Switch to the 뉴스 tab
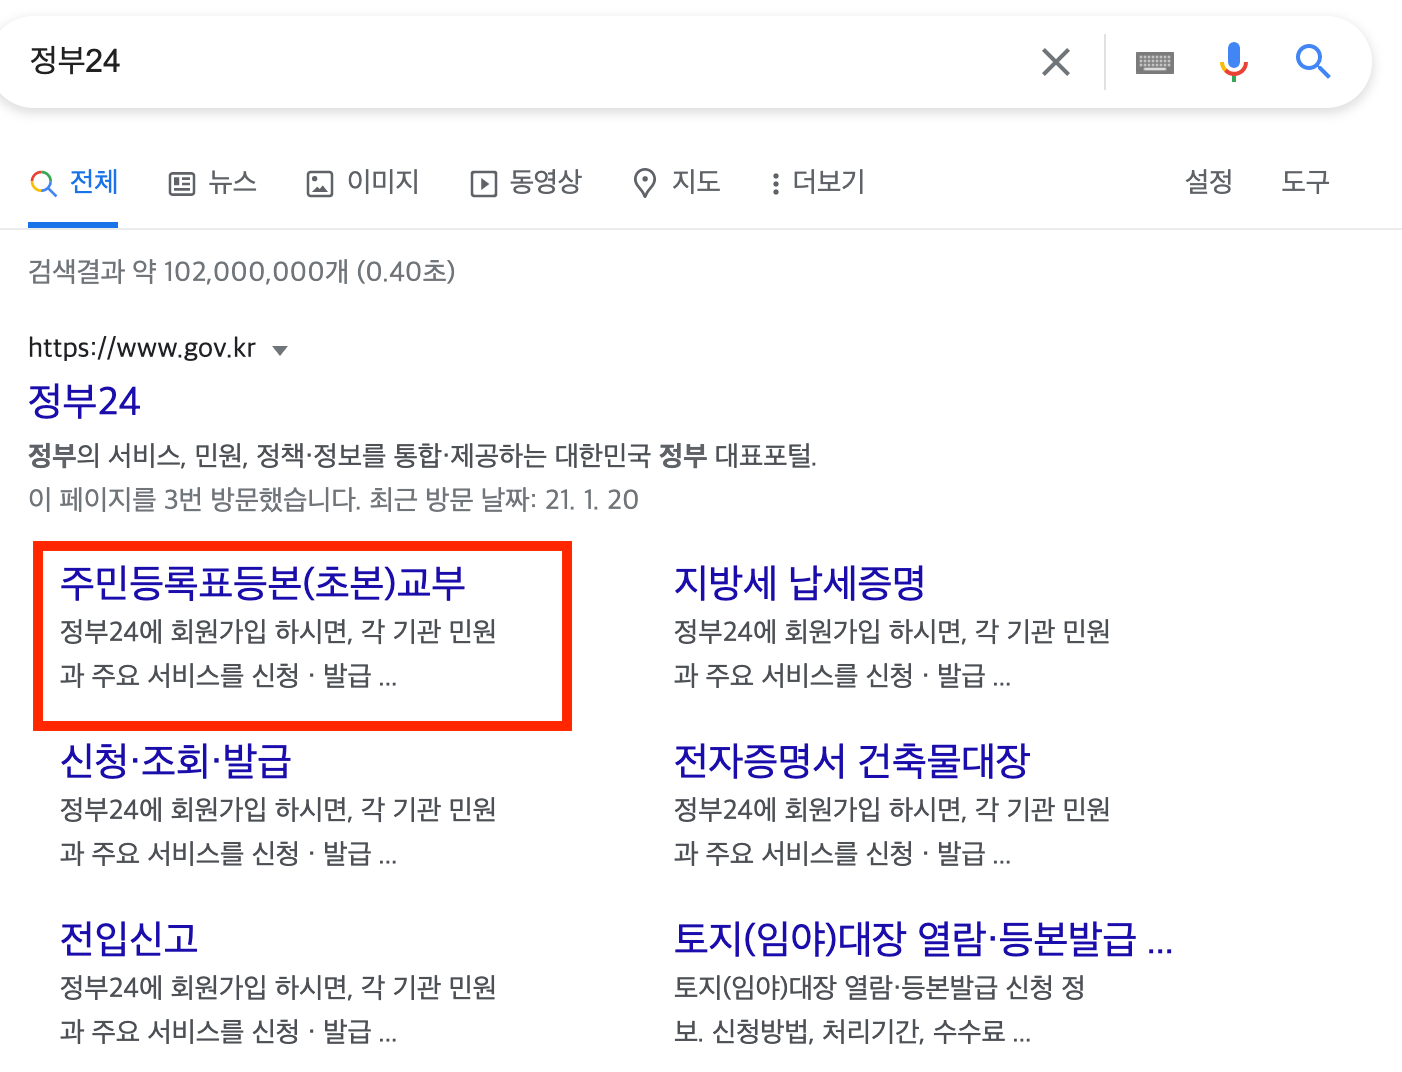 click(213, 183)
